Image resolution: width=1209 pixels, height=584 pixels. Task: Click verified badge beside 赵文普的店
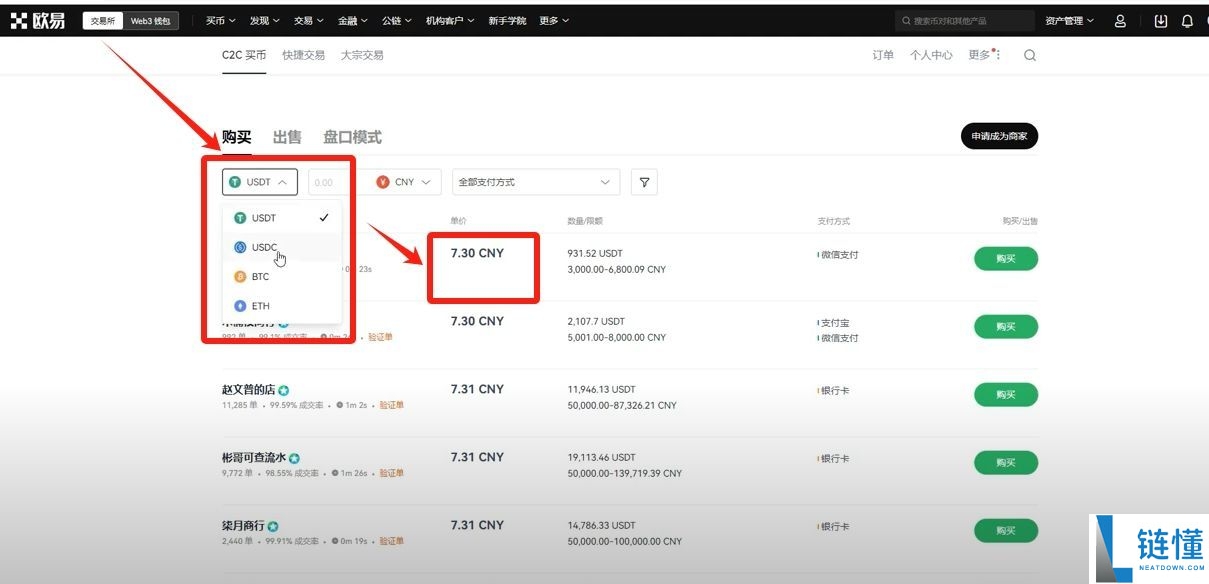point(284,390)
